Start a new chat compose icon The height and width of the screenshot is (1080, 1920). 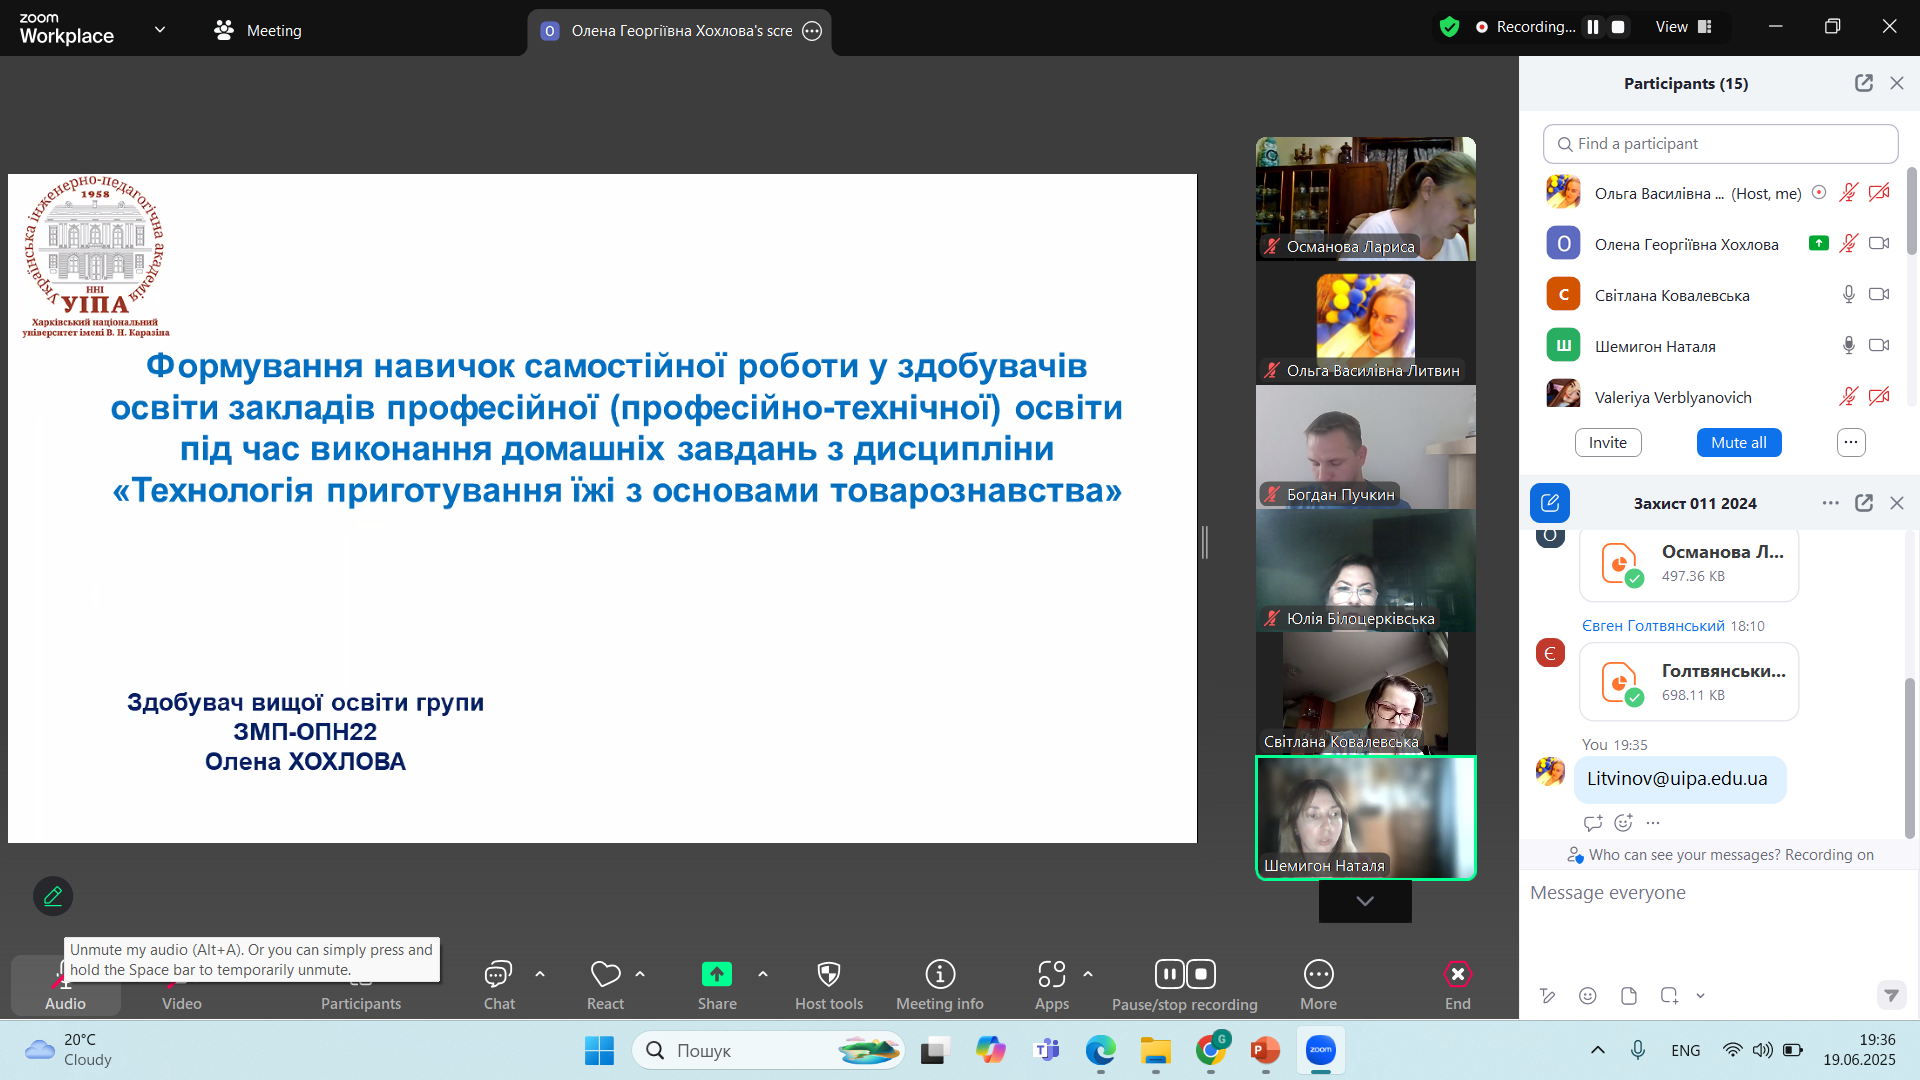(1550, 503)
